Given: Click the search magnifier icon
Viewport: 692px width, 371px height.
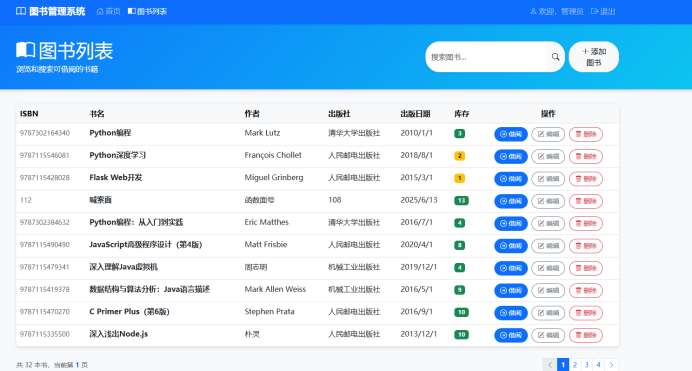Looking at the screenshot, I should click(x=555, y=57).
